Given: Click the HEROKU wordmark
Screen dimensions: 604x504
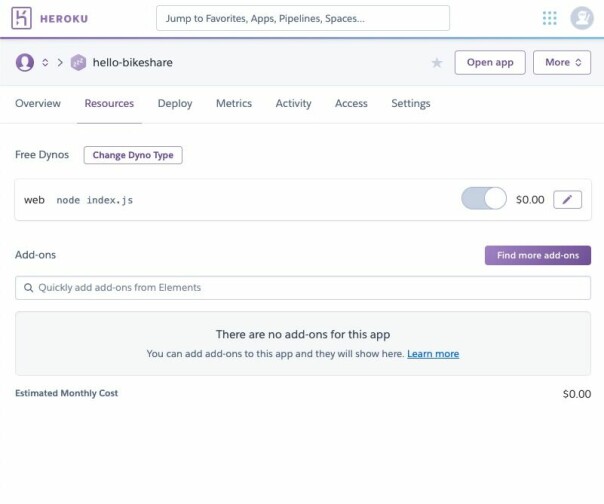Looking at the screenshot, I should point(64,18).
